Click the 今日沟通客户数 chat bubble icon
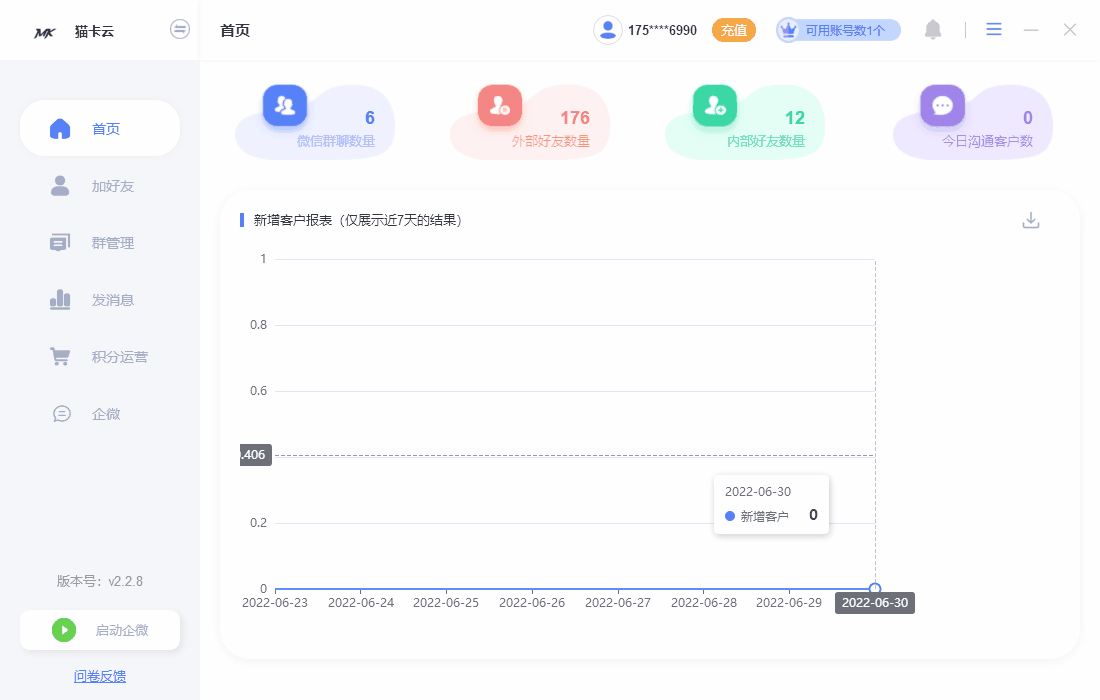The width and height of the screenshot is (1100, 700). pos(942,105)
